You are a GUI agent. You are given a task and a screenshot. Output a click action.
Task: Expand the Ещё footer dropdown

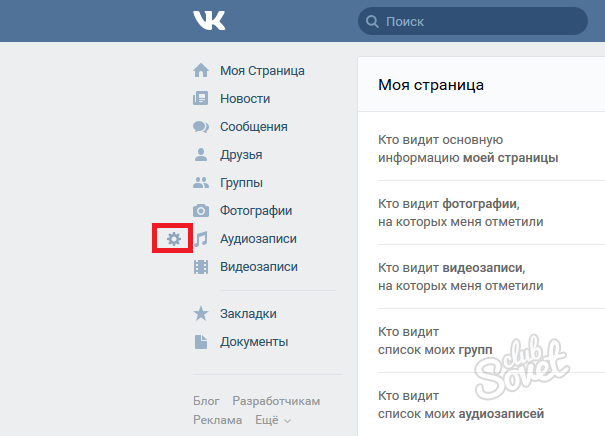point(272,420)
